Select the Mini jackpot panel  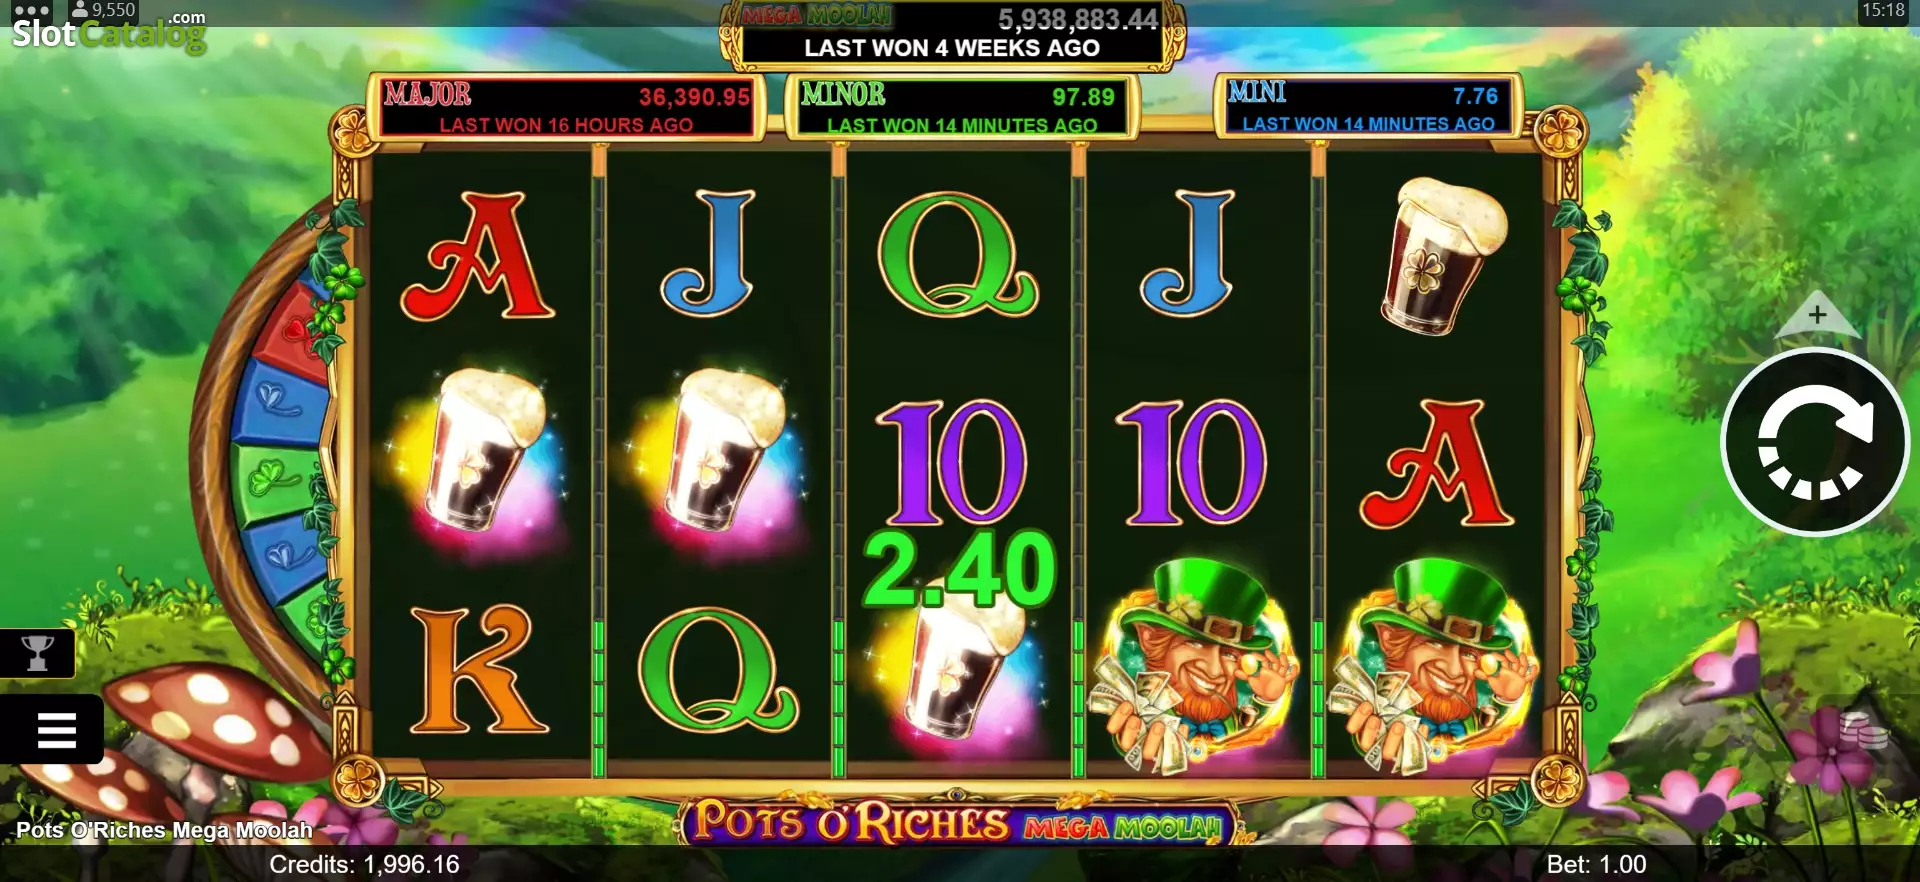tap(1367, 106)
